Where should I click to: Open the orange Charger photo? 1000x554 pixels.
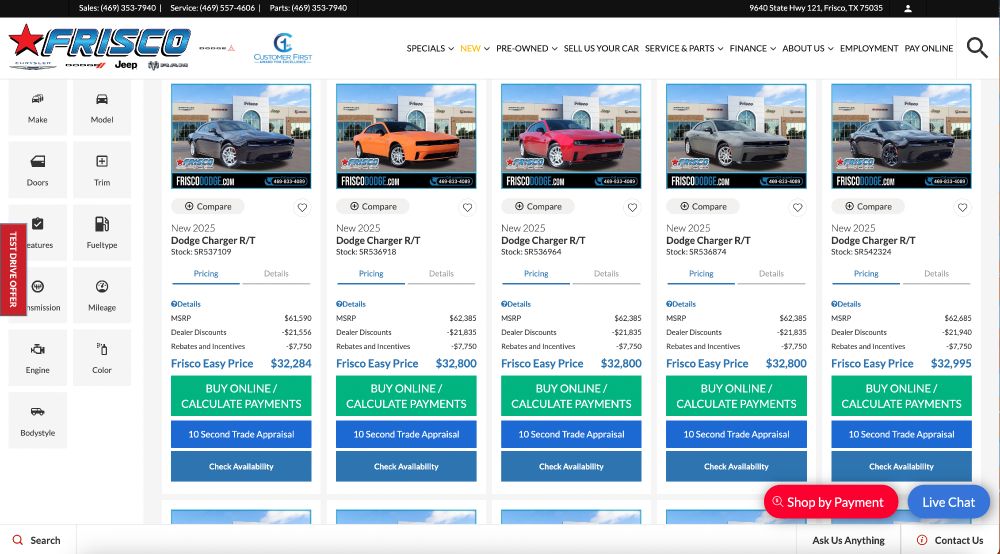click(406, 136)
